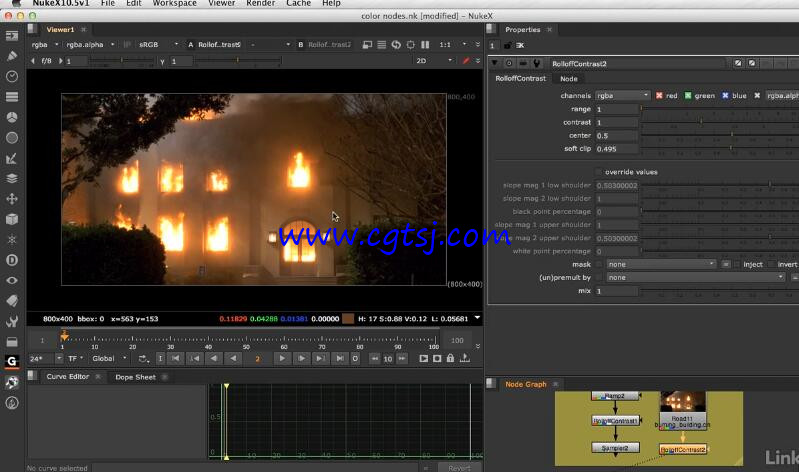Open the Image nodes toolbar icon
Viewport: 799px width, 472px height.
pos(12,36)
